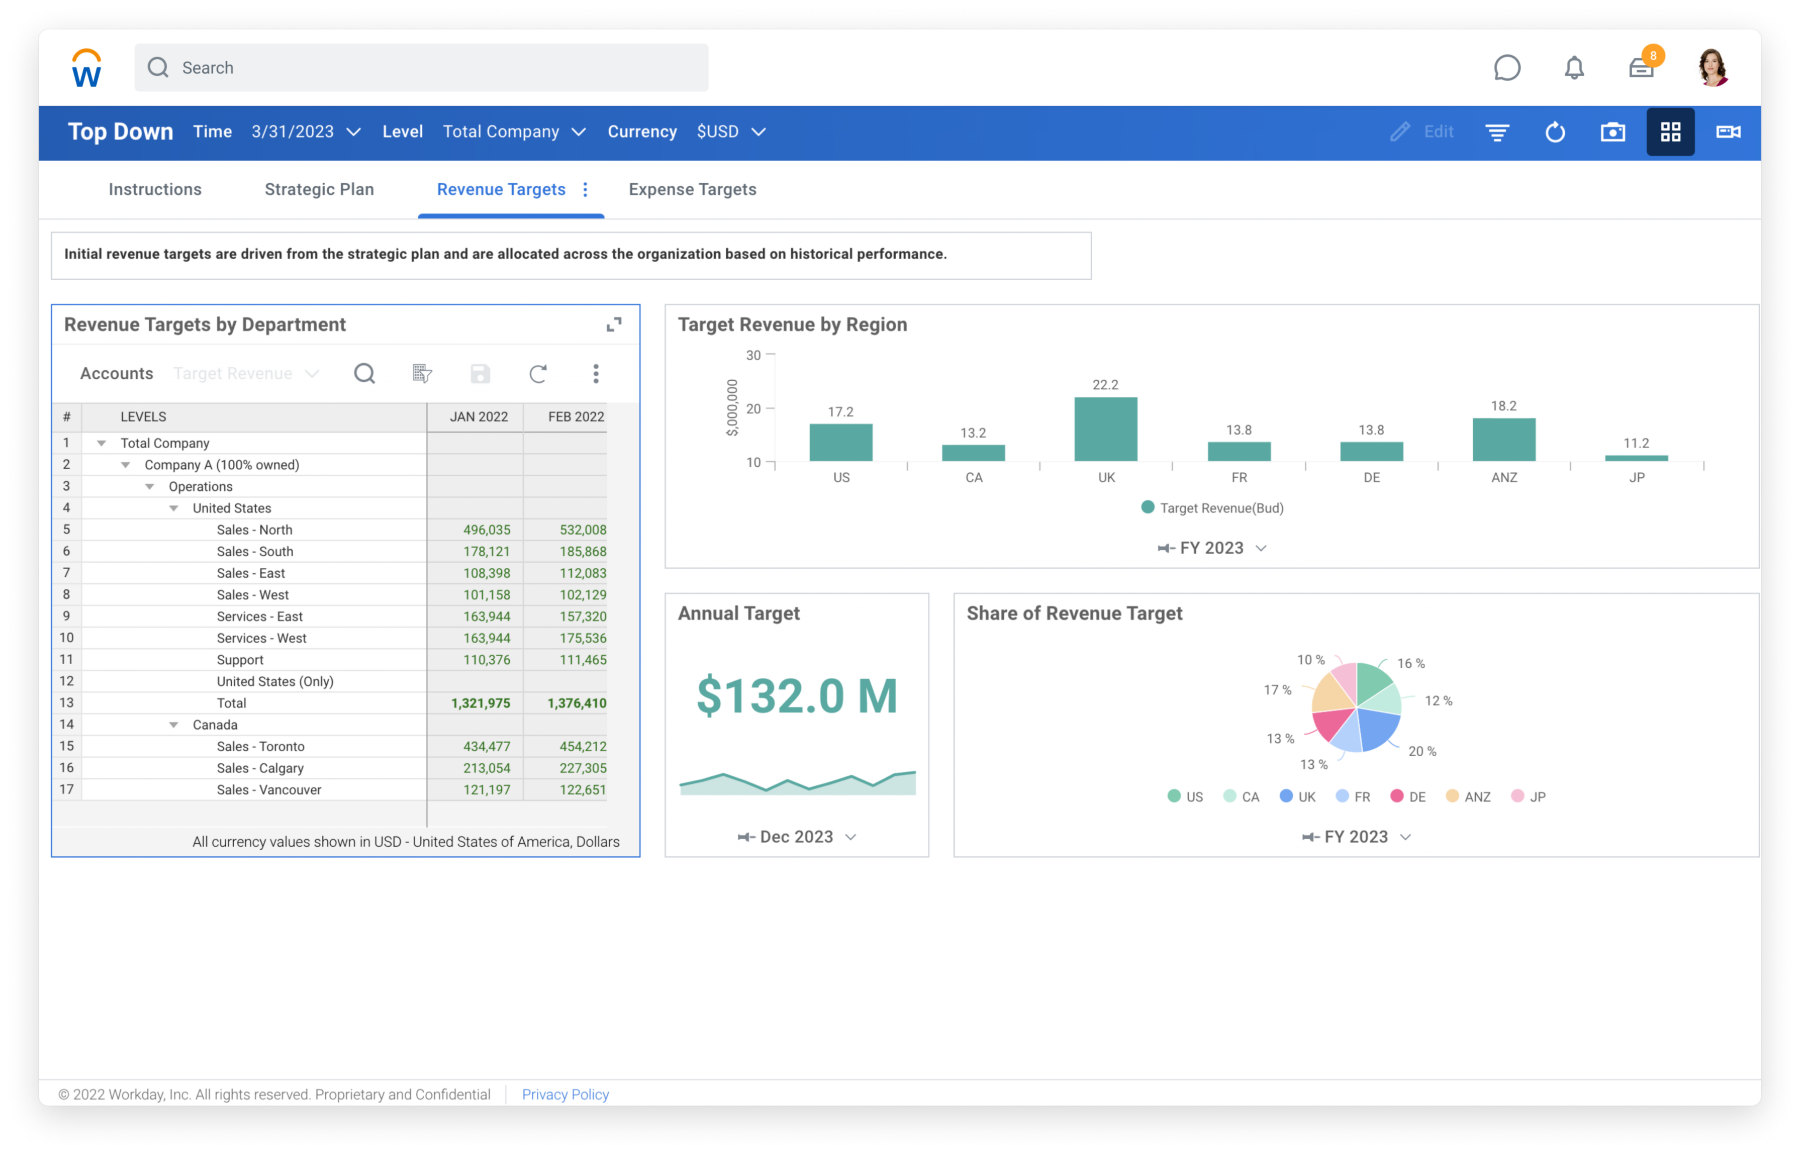Take a snapshot with the camera icon
Screen dimensions: 1800x1155
click(x=1613, y=131)
